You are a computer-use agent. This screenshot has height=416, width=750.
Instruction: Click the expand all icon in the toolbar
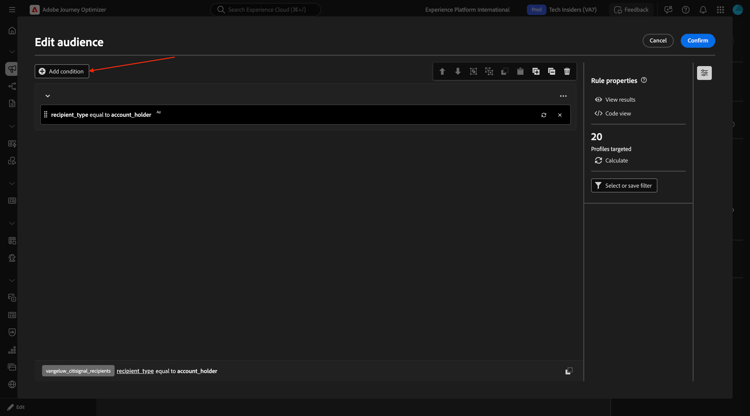tap(536, 71)
